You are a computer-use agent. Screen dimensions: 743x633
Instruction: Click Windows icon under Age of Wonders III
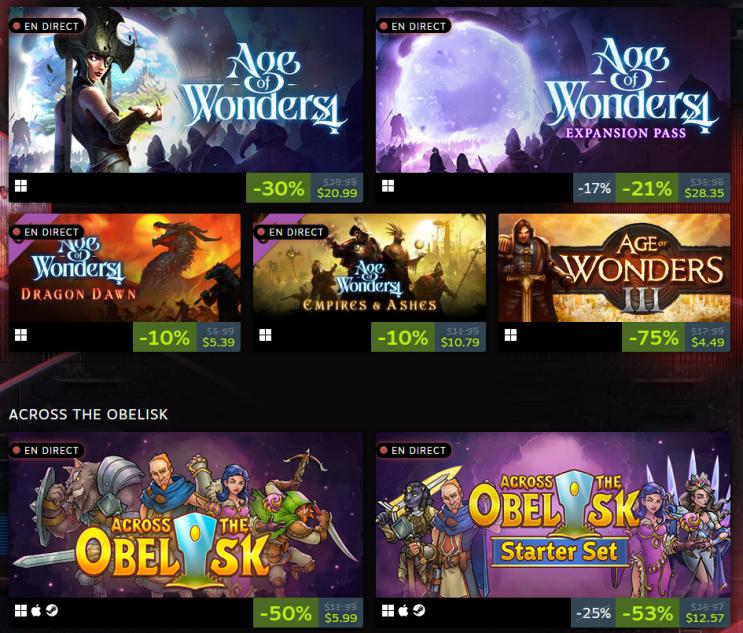[x=510, y=335]
